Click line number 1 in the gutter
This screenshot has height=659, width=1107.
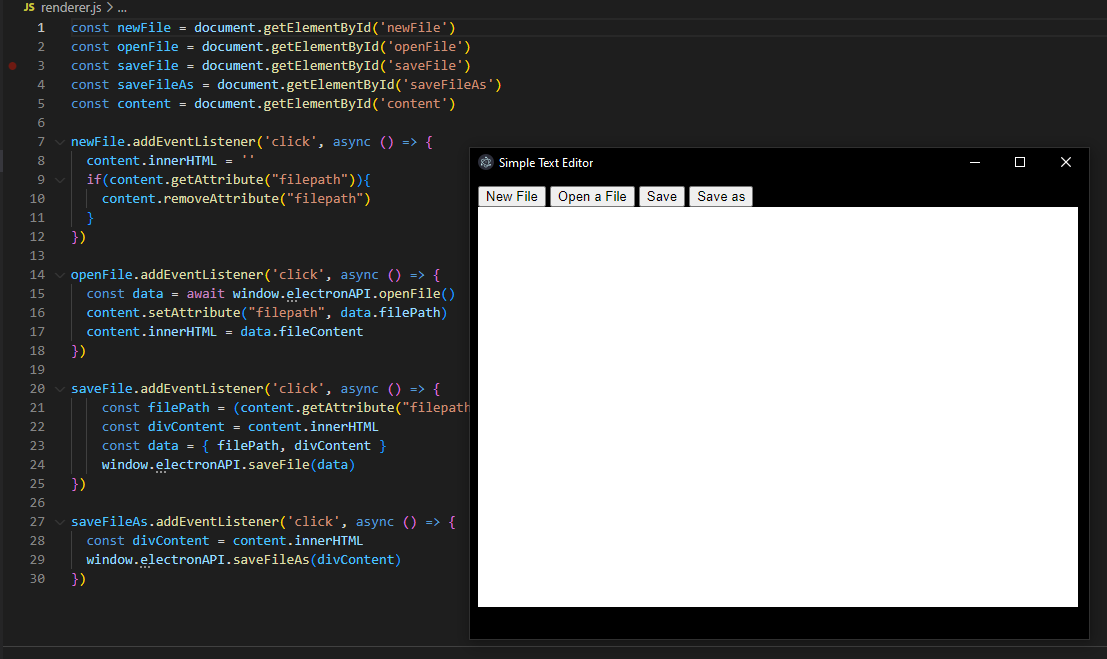tap(41, 28)
